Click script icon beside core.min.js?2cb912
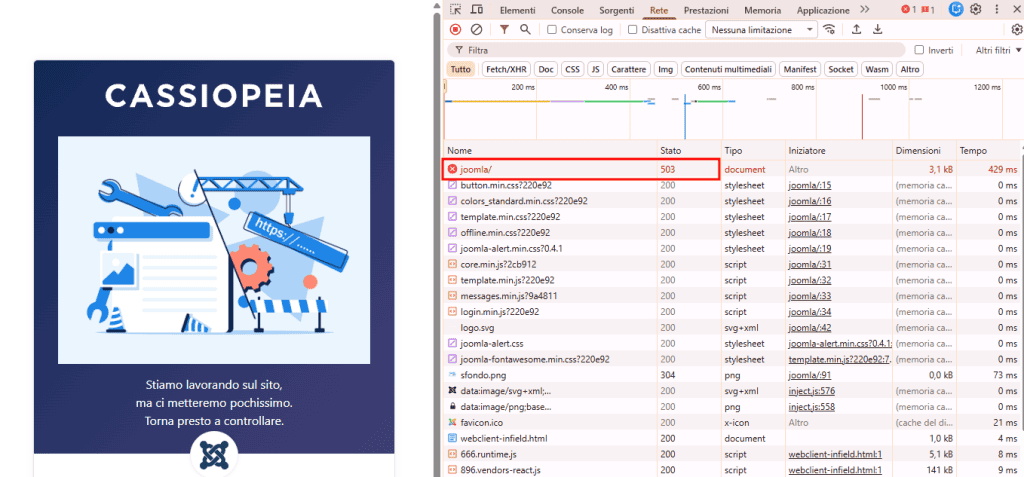 pyautogui.click(x=453, y=264)
